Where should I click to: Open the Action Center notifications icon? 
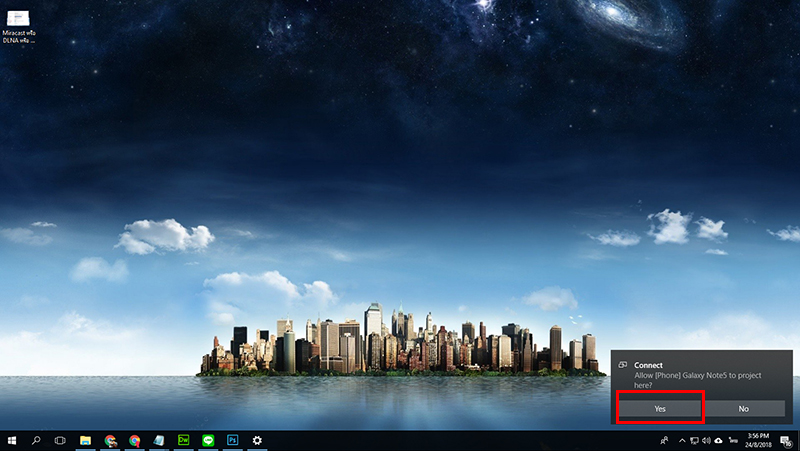[787, 441]
